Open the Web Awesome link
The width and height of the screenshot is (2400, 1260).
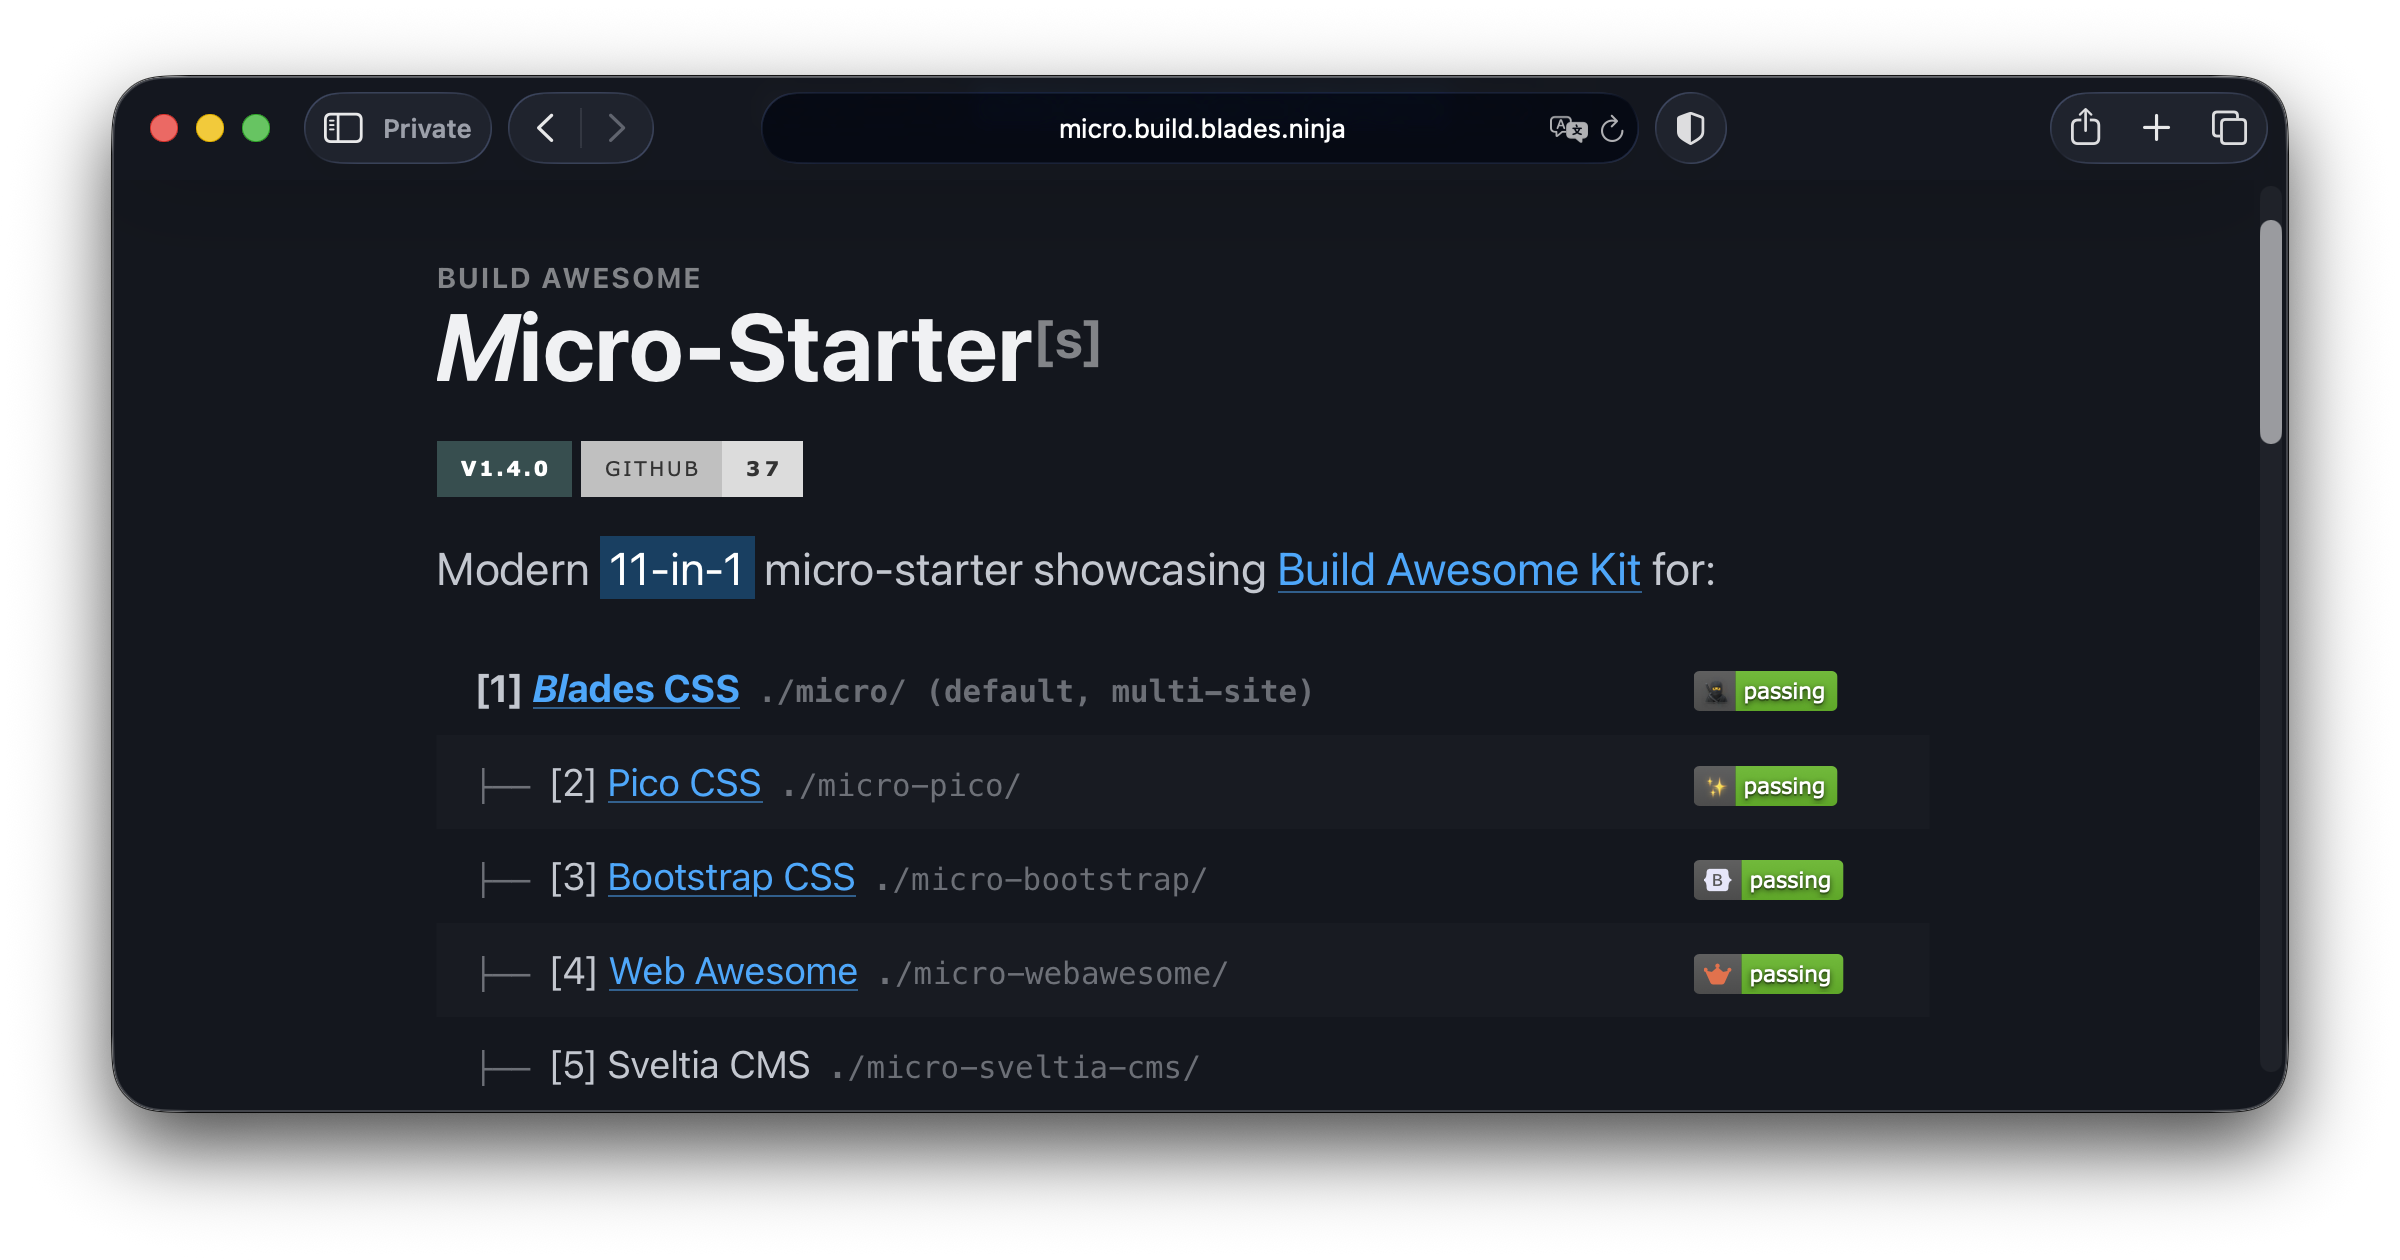click(733, 971)
